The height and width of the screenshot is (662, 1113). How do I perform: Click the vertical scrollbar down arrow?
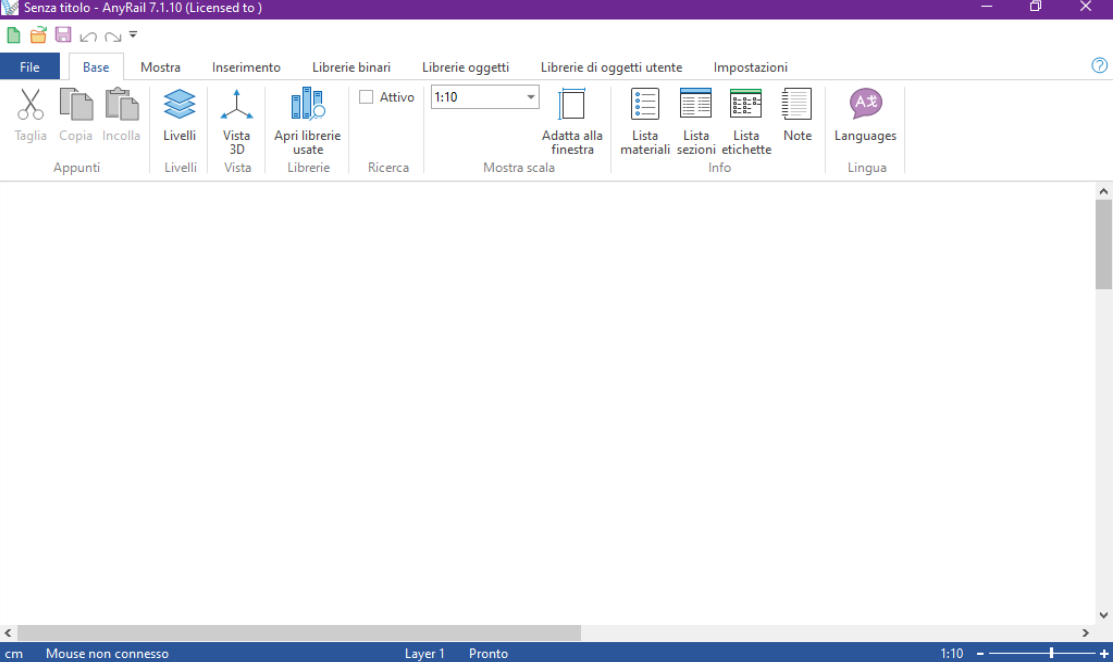pos(1103,615)
